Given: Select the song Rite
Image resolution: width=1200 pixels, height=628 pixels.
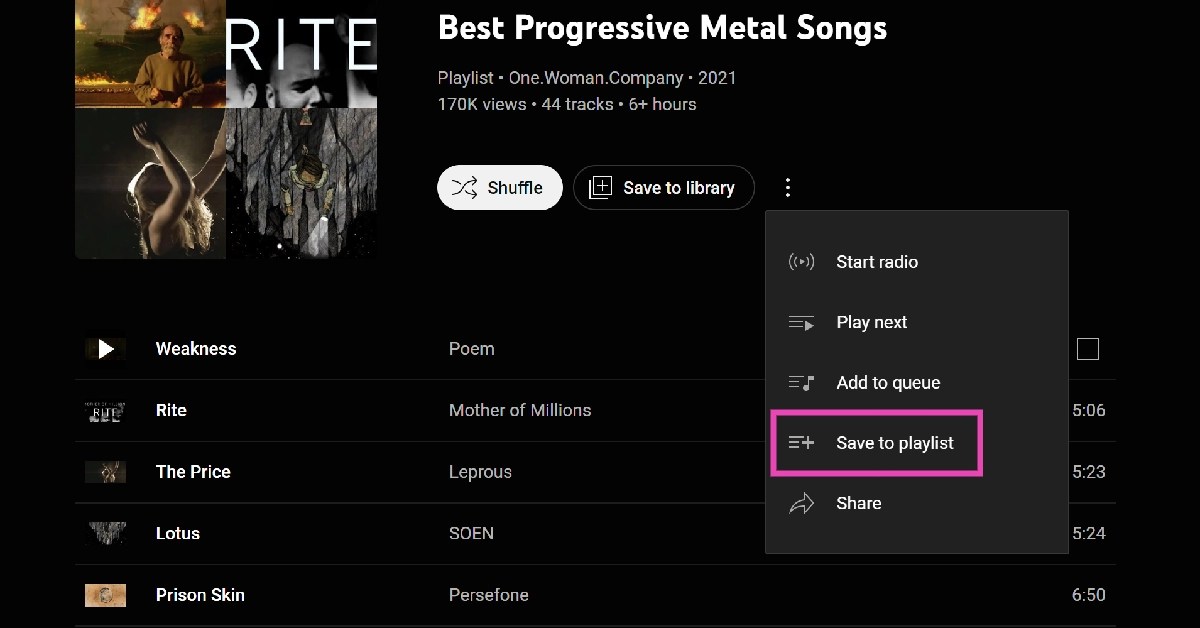Looking at the screenshot, I should [x=171, y=410].
